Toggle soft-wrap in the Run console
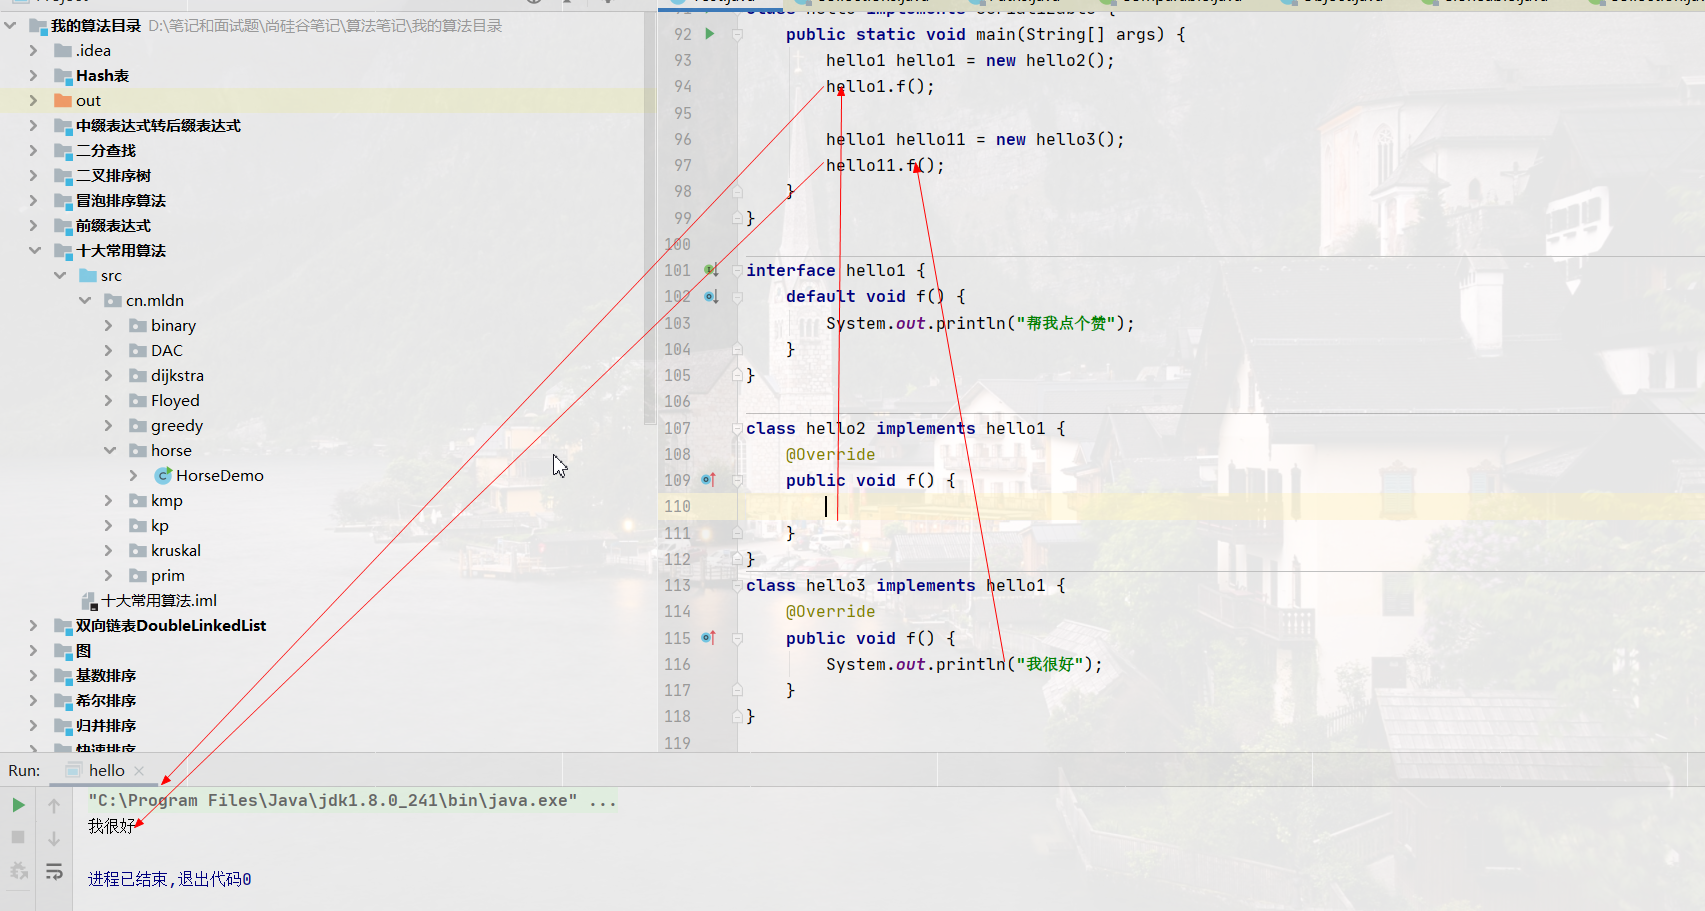Image resolution: width=1705 pixels, height=911 pixels. tap(54, 872)
